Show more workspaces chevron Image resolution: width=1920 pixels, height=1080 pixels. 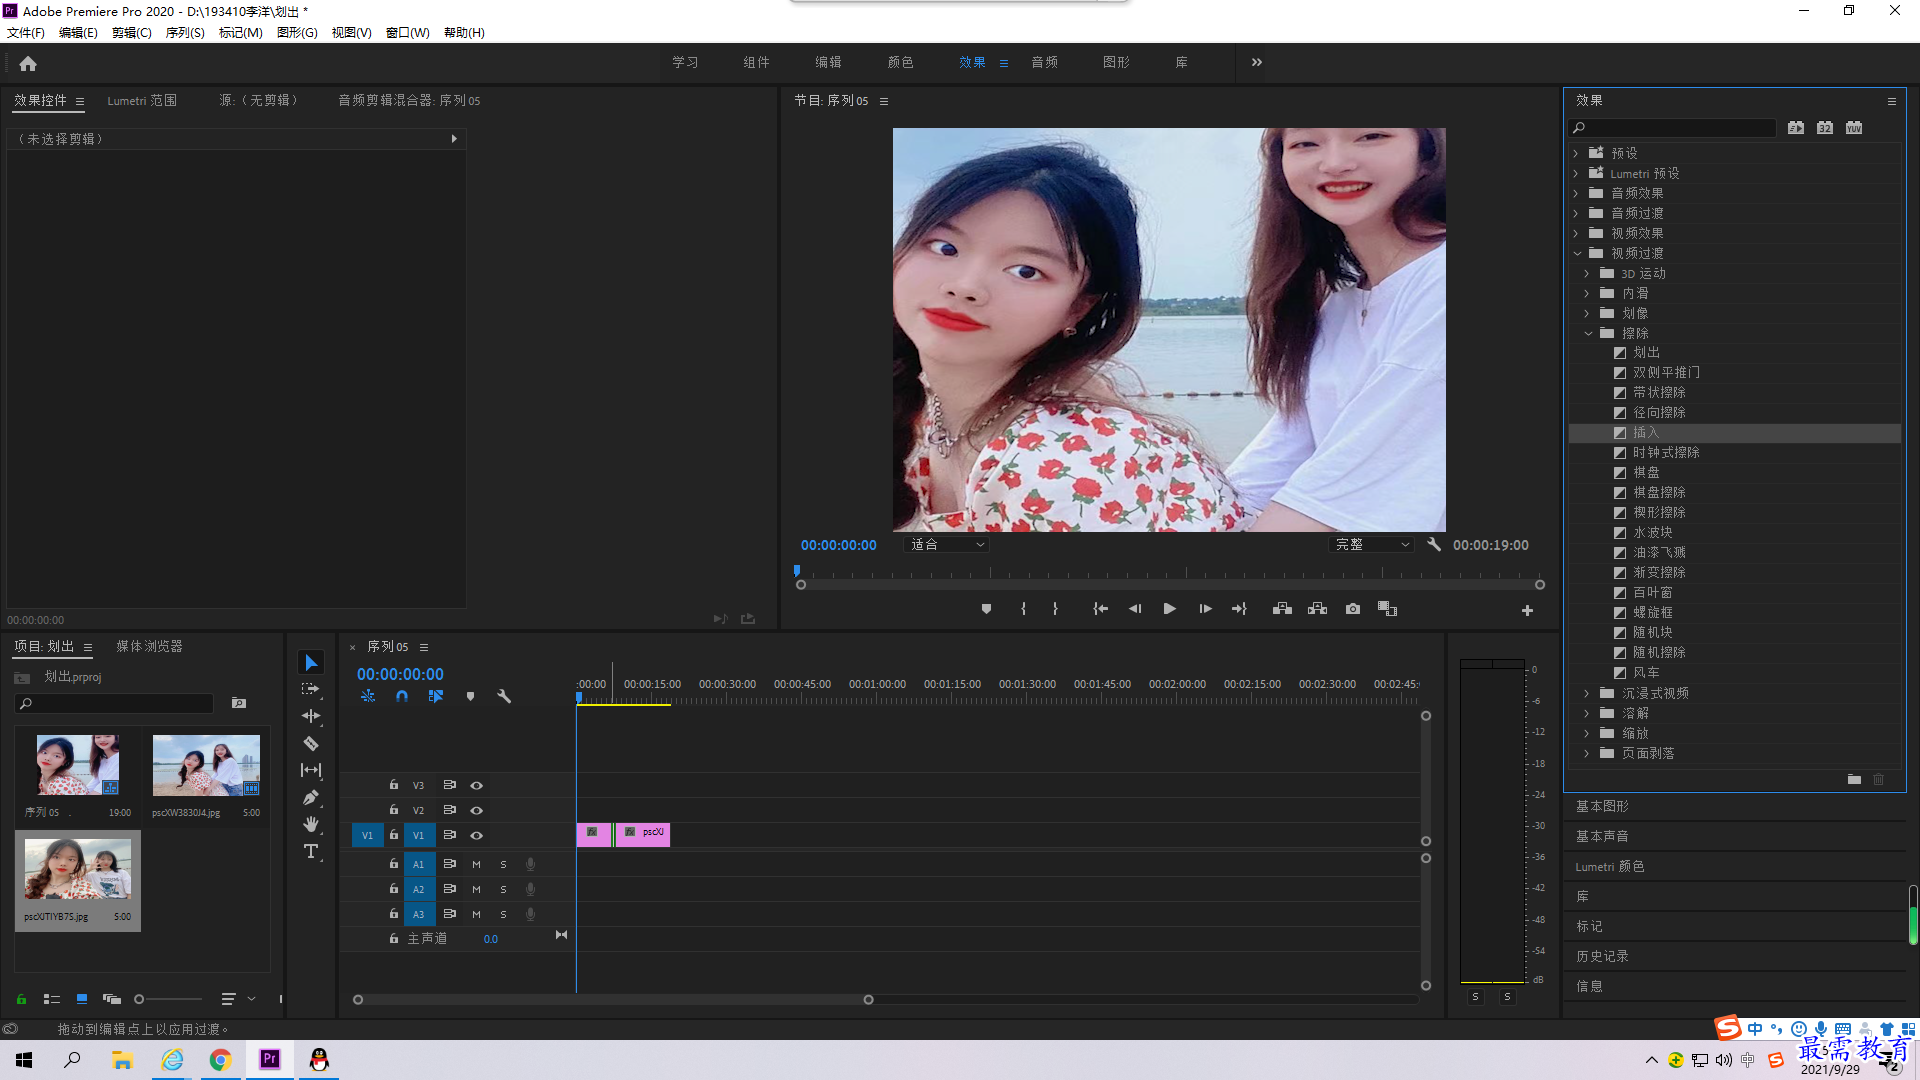(x=1257, y=62)
